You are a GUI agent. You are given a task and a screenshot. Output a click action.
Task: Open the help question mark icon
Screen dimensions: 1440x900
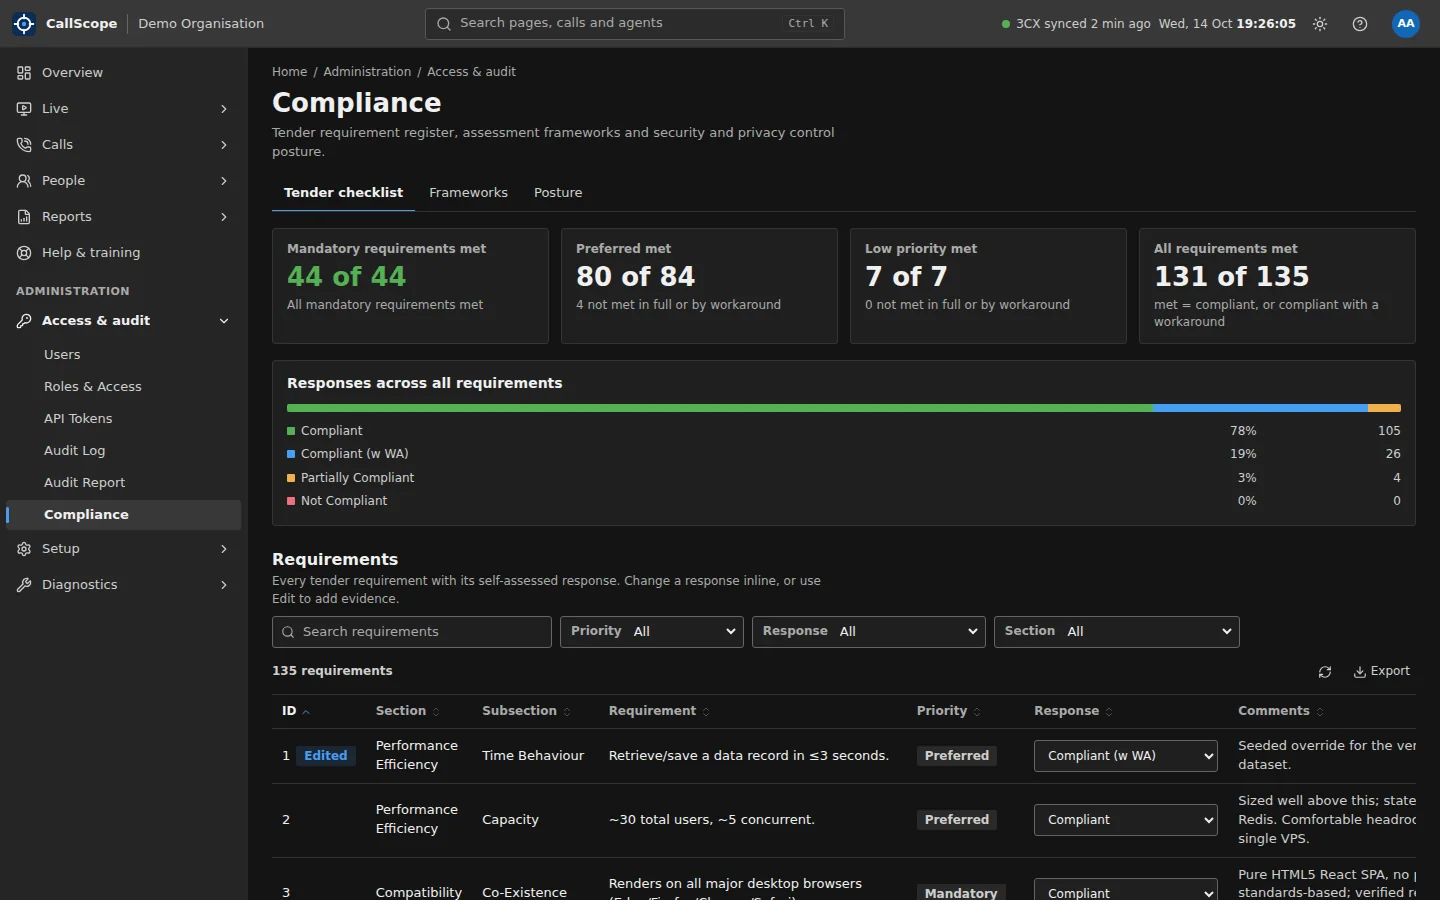tap(1360, 23)
